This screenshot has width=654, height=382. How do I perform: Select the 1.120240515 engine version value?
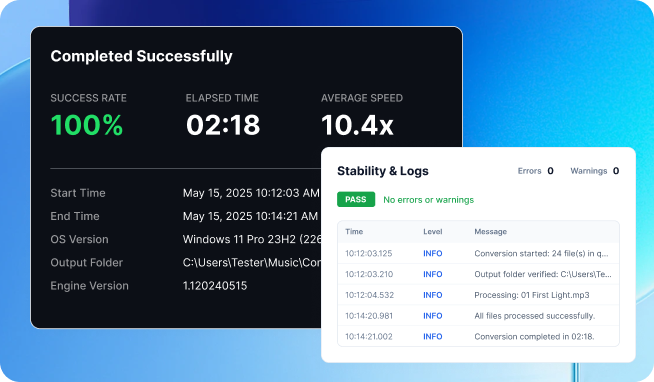point(215,286)
